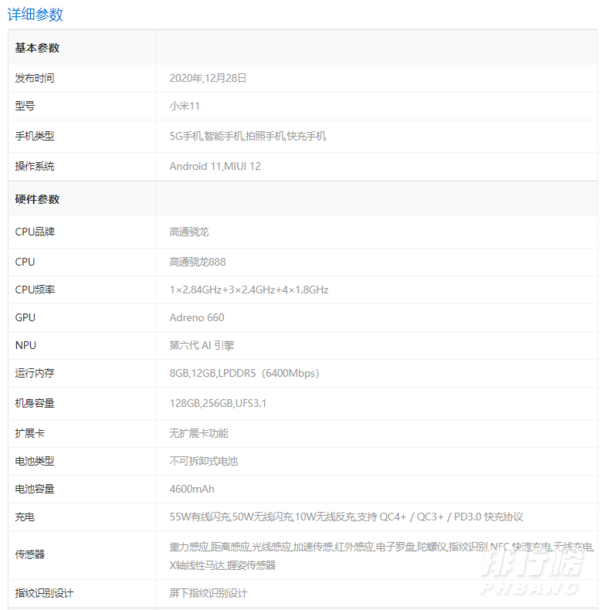Select the 电池容量 label
Viewport: 600px width, 610px height.
35,489
